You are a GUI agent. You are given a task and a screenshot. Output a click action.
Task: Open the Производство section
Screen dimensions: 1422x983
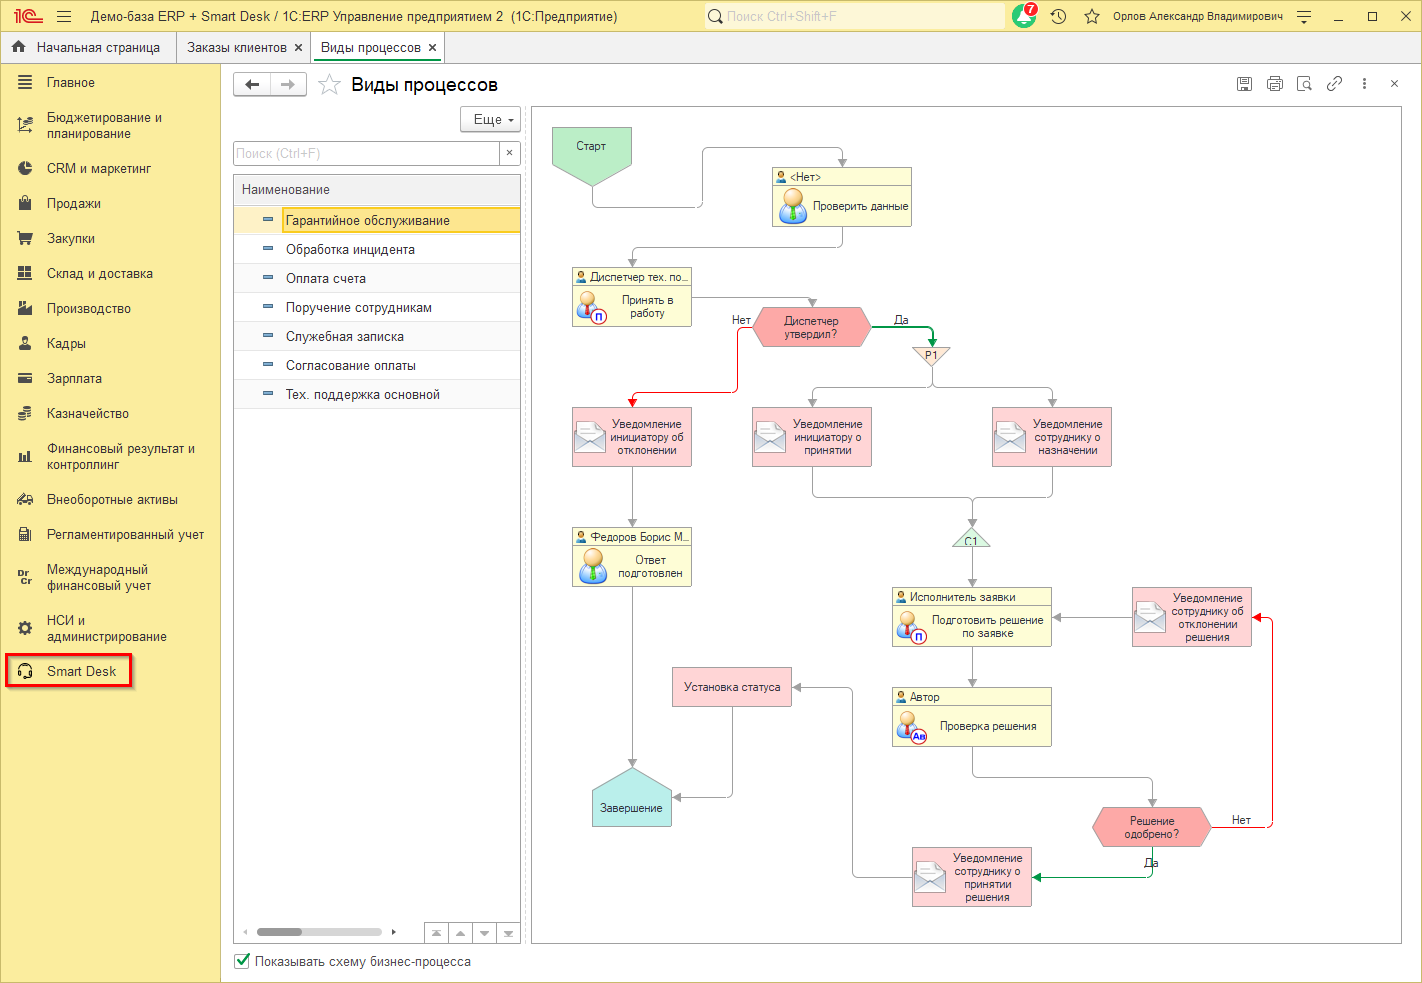110,309
